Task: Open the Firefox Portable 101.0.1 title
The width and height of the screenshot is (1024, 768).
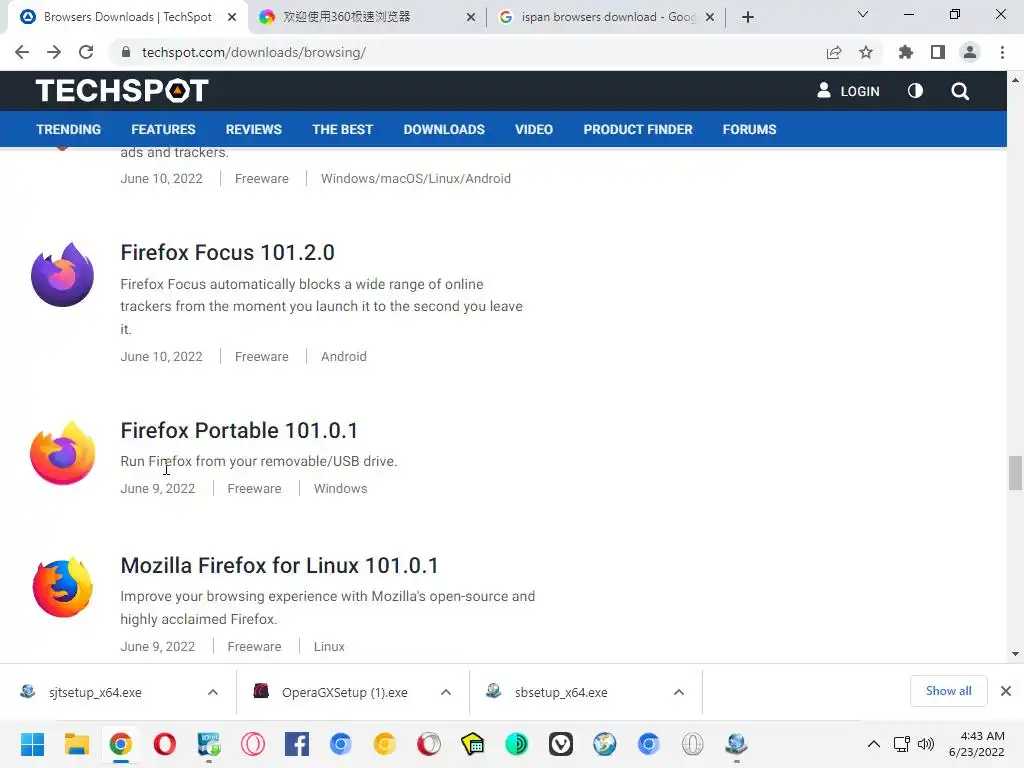Action: point(239,431)
